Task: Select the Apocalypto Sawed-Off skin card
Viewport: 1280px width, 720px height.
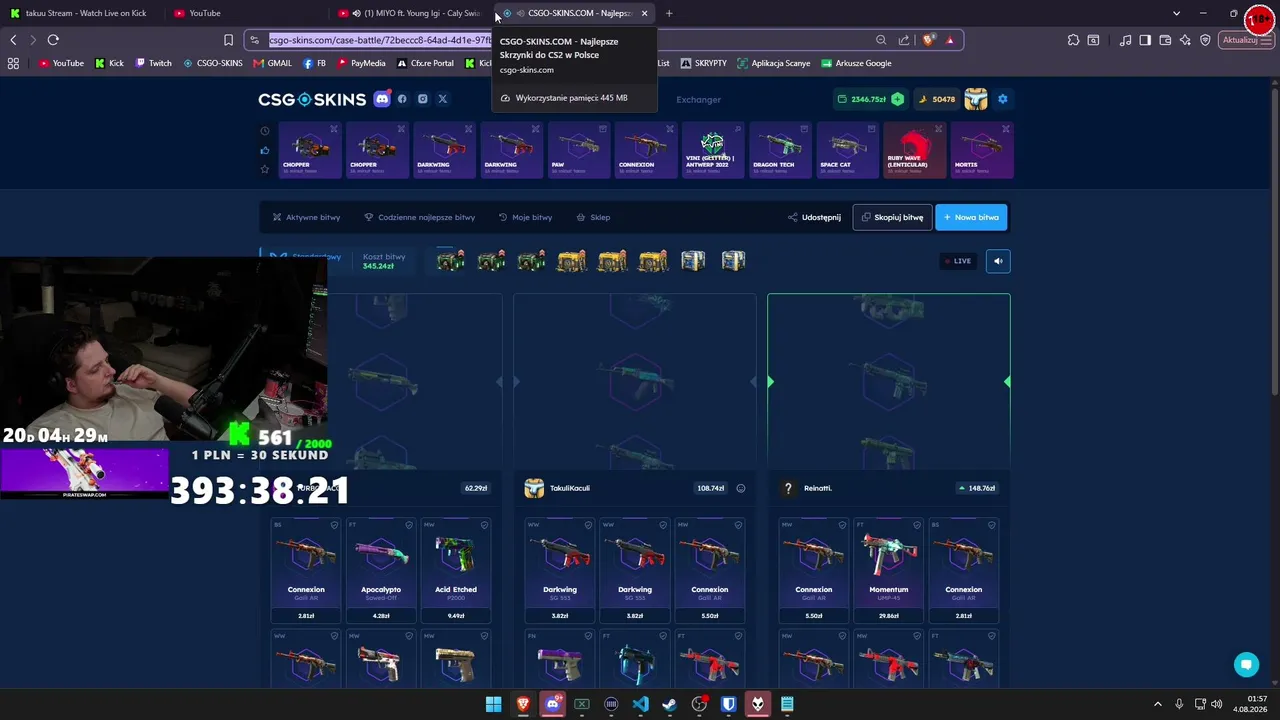Action: 381,571
